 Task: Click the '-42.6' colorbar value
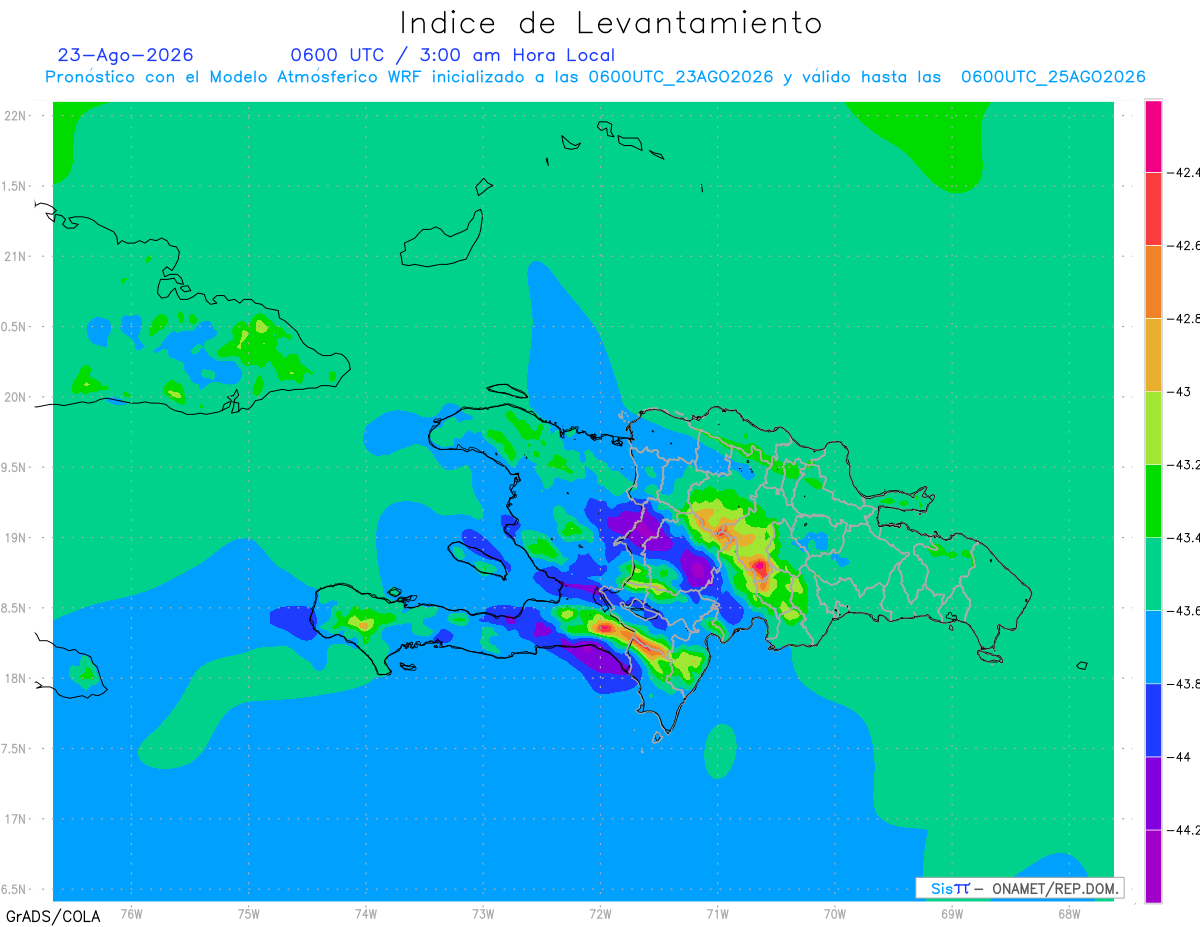pyautogui.click(x=1185, y=245)
